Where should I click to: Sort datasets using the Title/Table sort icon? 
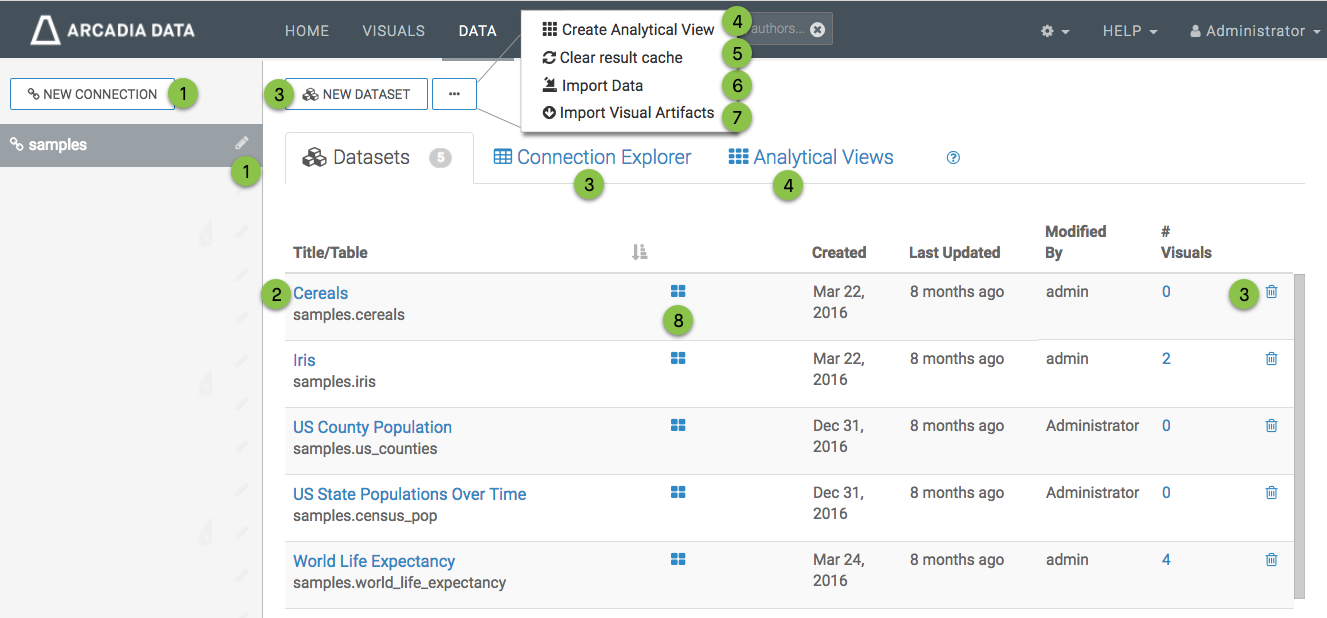point(640,253)
